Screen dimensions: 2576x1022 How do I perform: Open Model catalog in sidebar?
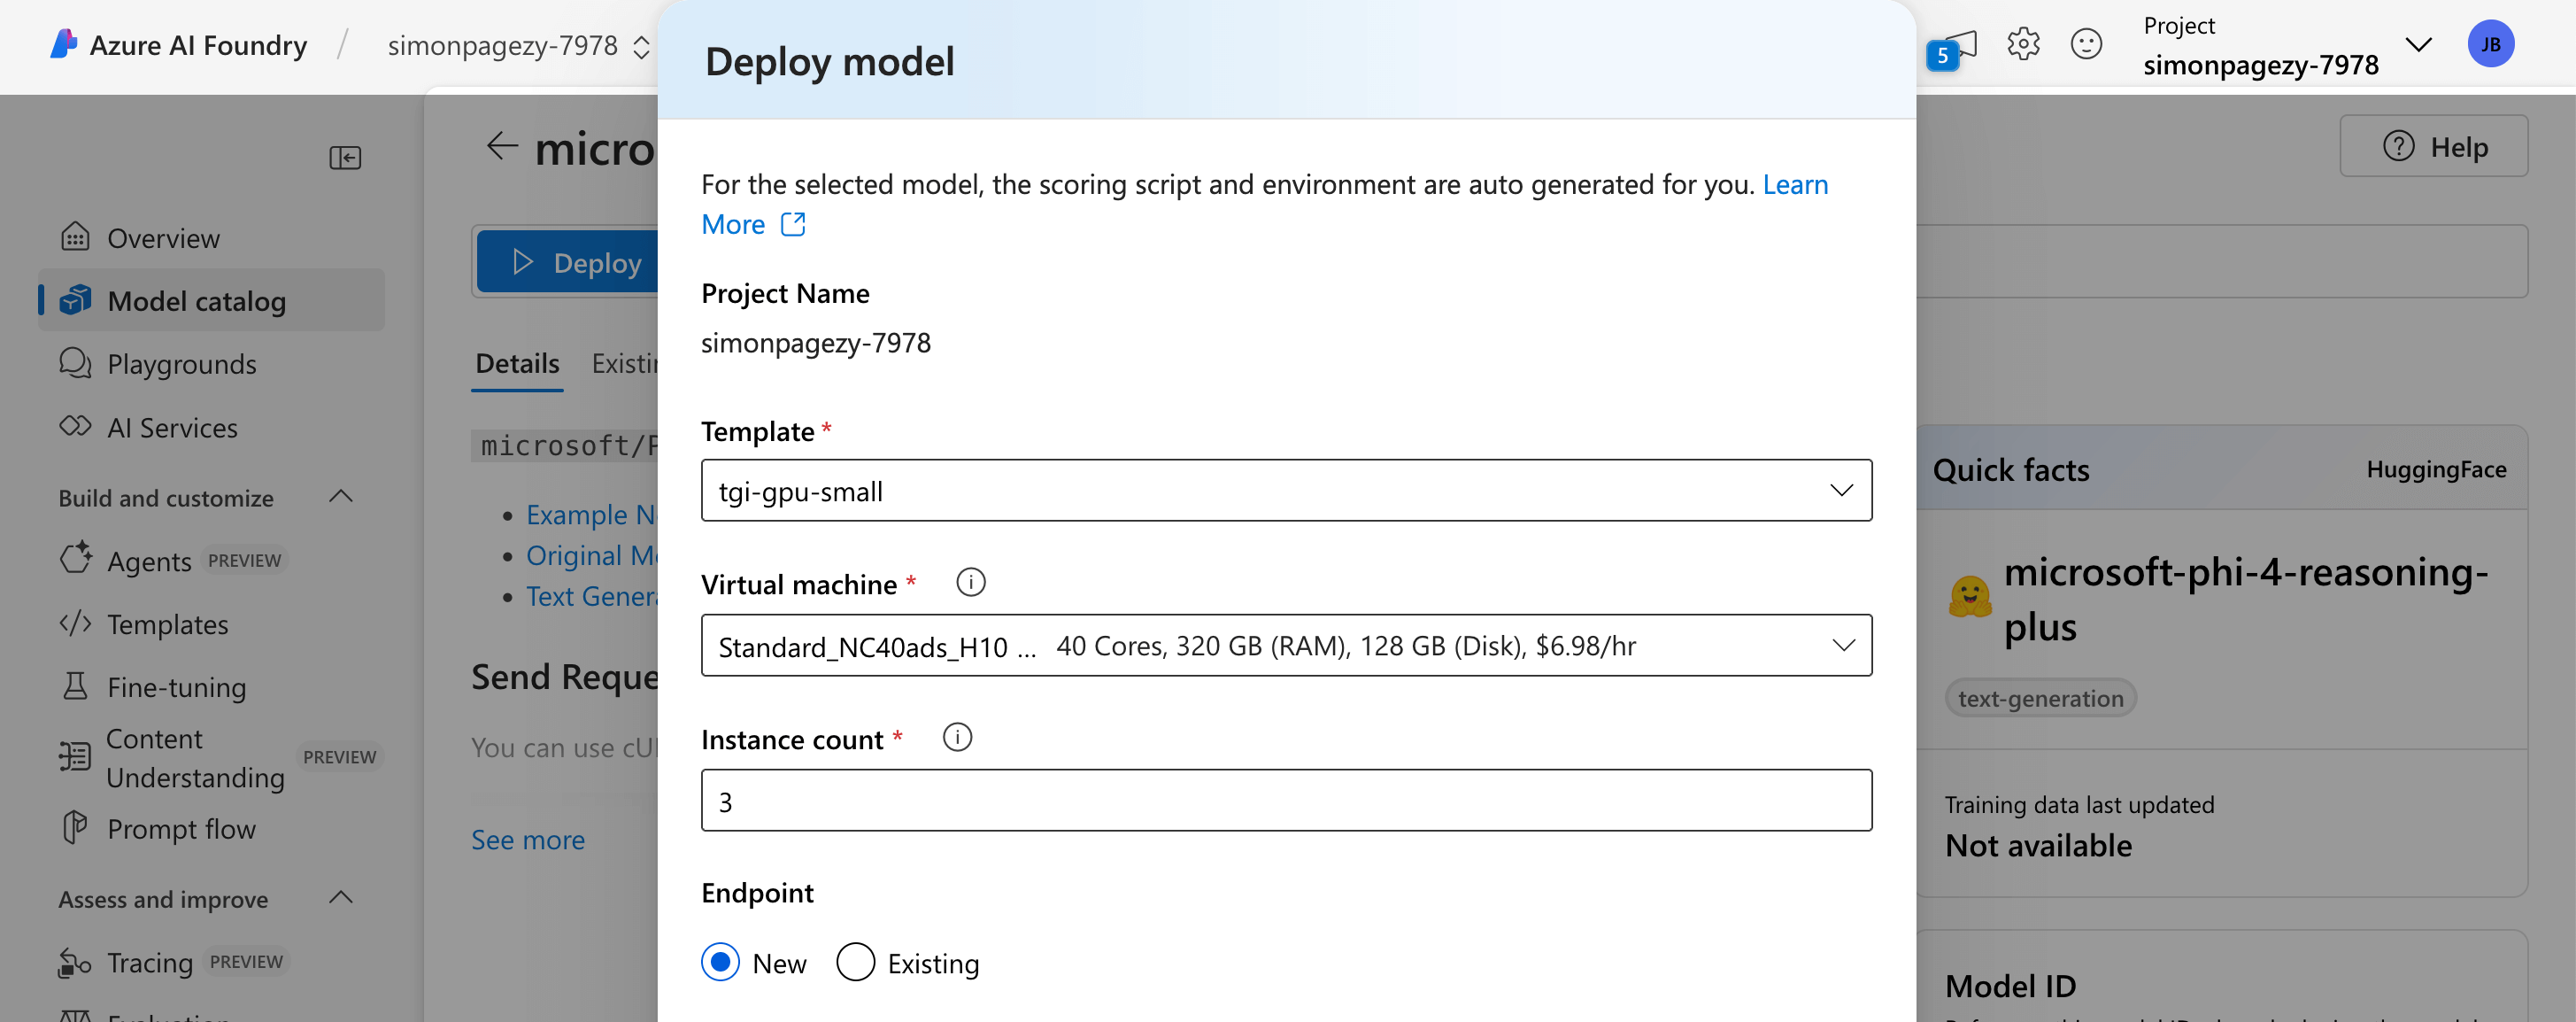point(211,300)
